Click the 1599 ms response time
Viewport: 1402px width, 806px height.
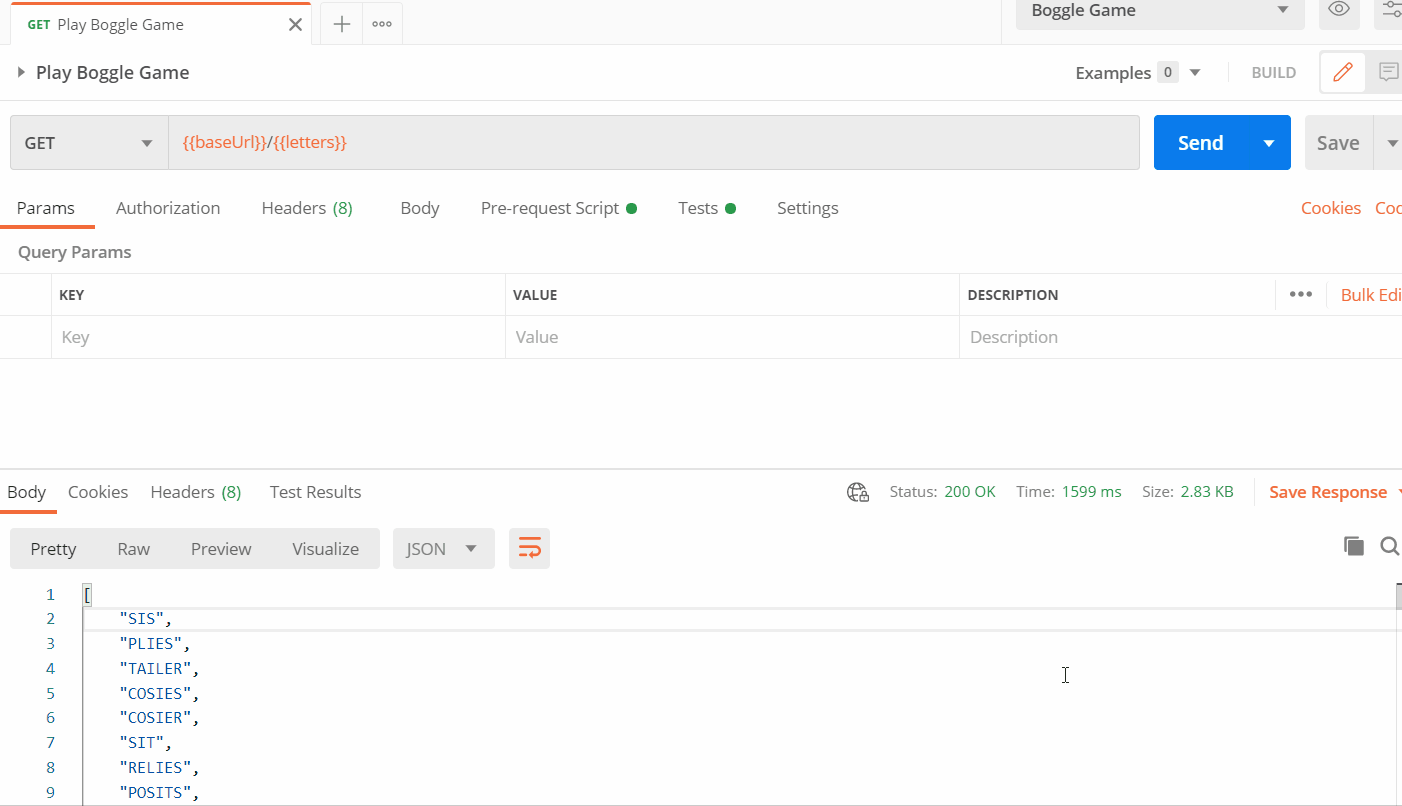pyautogui.click(x=1091, y=492)
